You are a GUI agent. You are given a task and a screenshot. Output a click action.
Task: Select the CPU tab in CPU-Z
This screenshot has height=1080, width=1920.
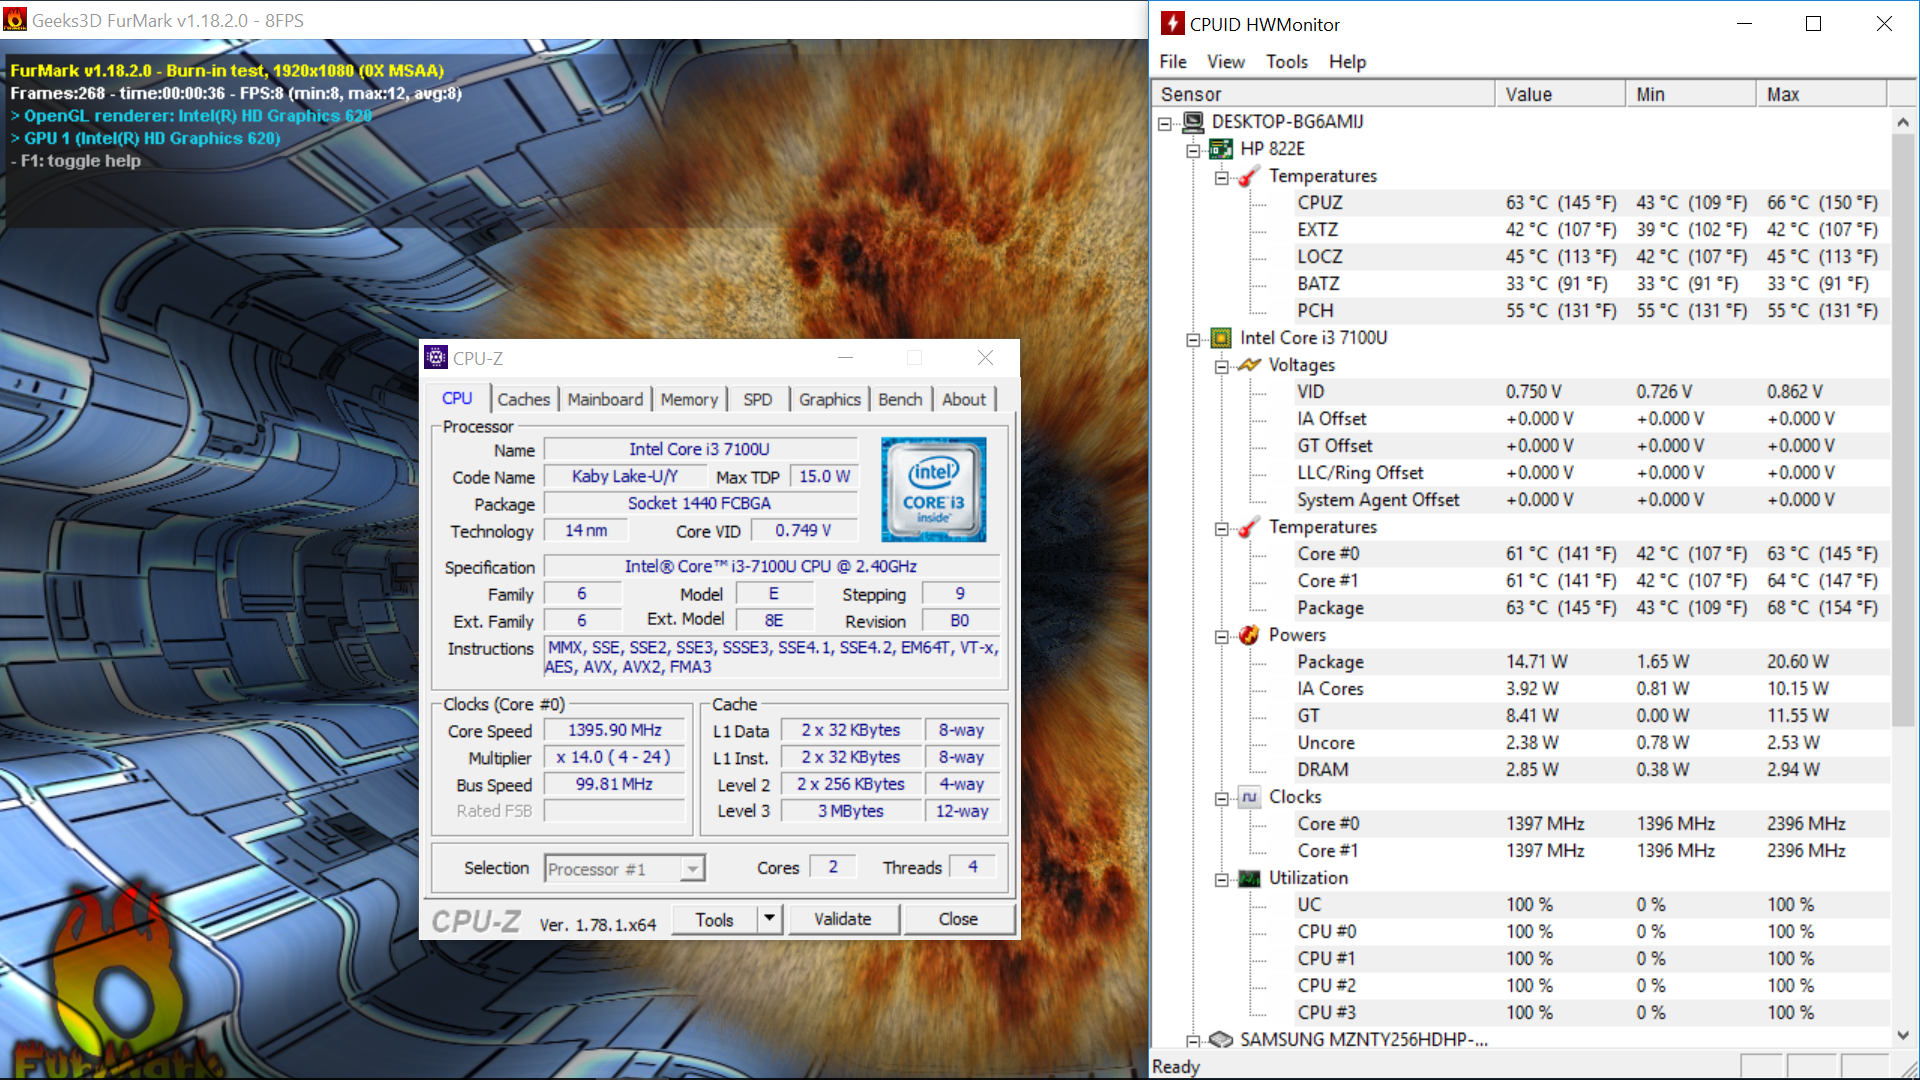pos(457,398)
